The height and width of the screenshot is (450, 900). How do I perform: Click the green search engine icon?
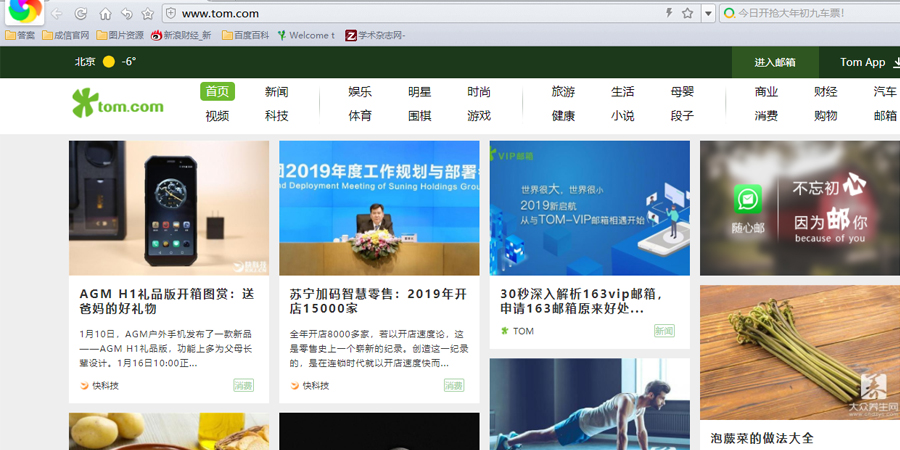[x=728, y=13]
